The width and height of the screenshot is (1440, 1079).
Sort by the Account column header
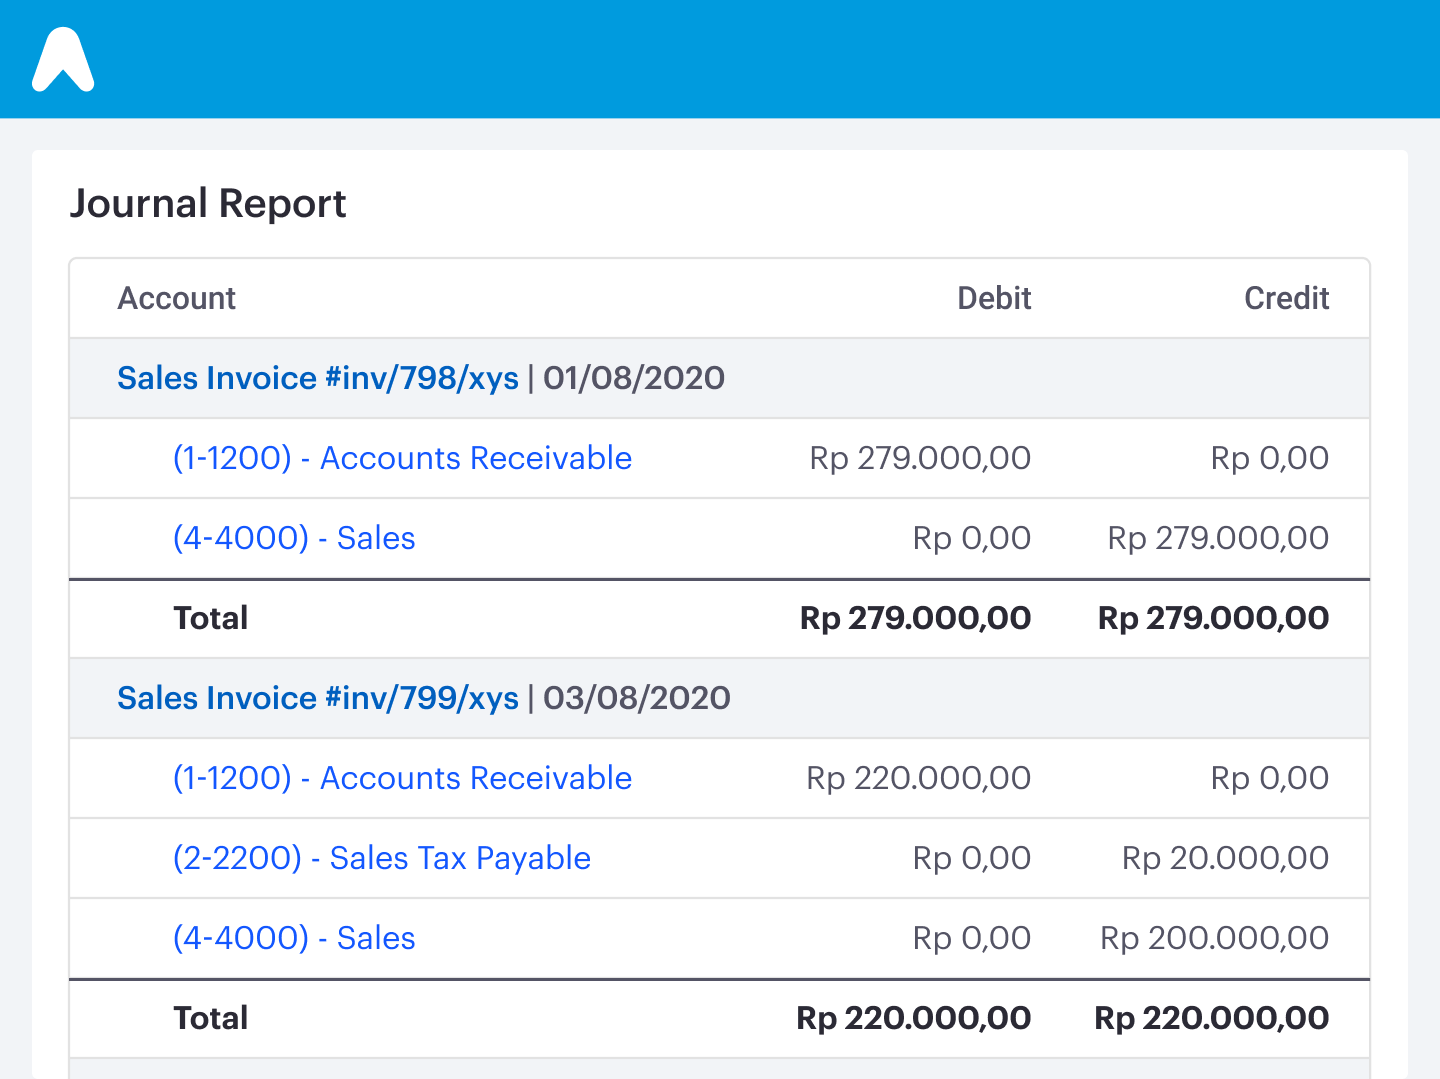(x=176, y=298)
